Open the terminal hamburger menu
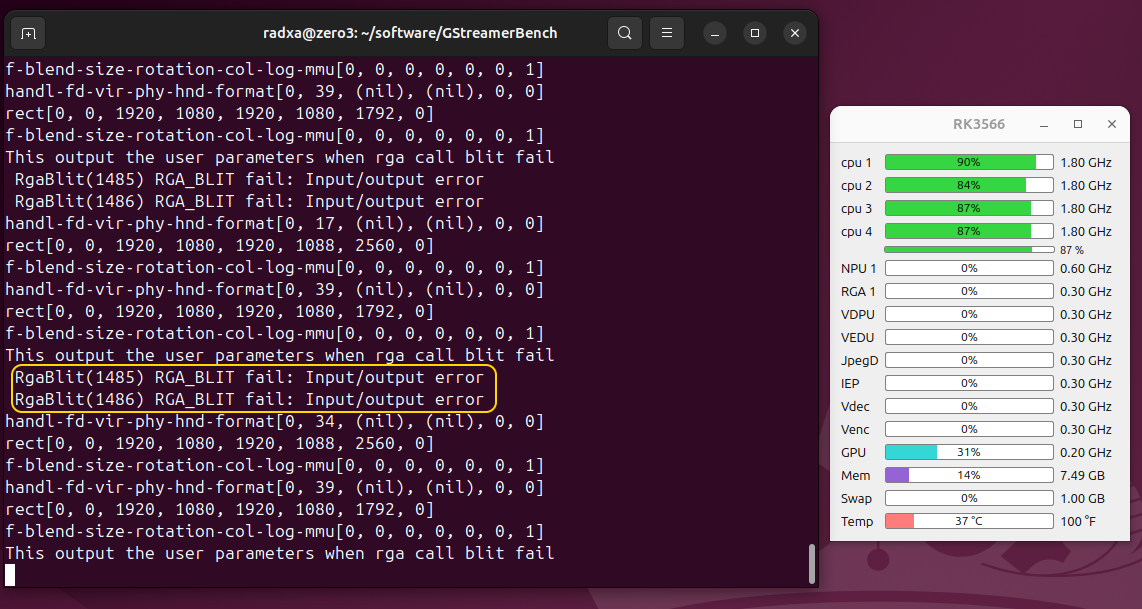This screenshot has width=1142, height=609. click(666, 34)
